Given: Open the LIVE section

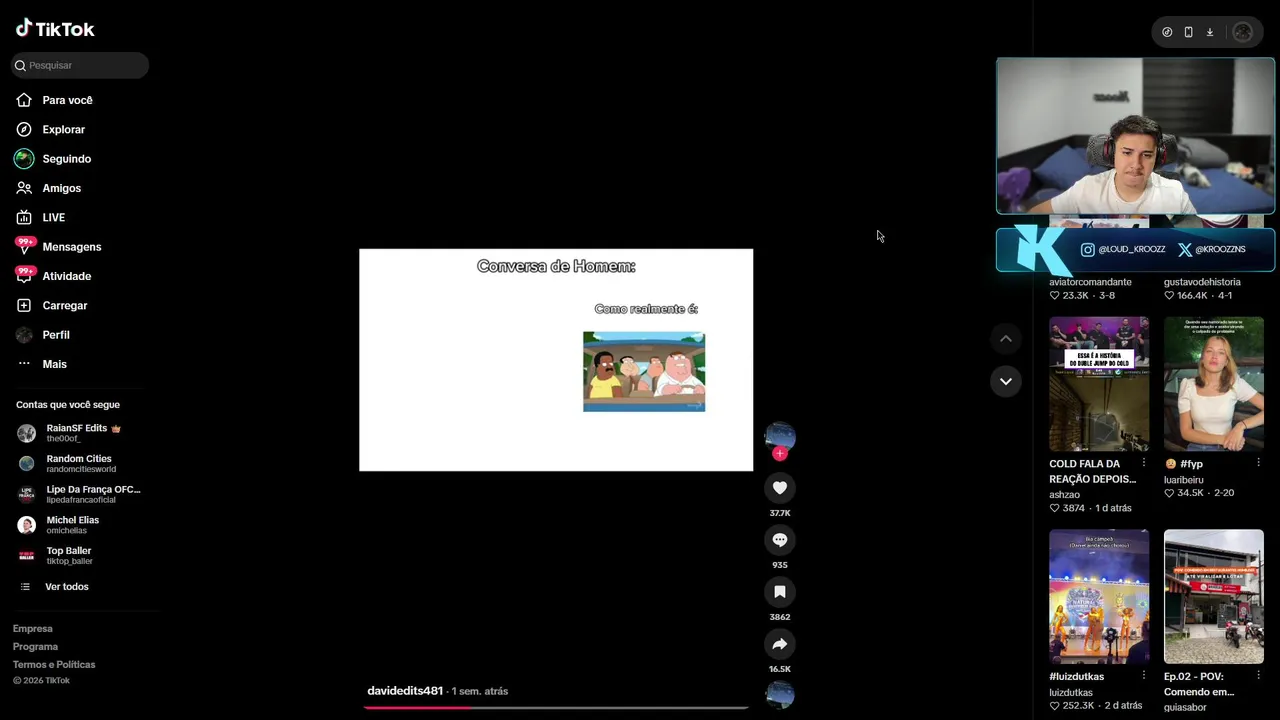Looking at the screenshot, I should [x=54, y=217].
